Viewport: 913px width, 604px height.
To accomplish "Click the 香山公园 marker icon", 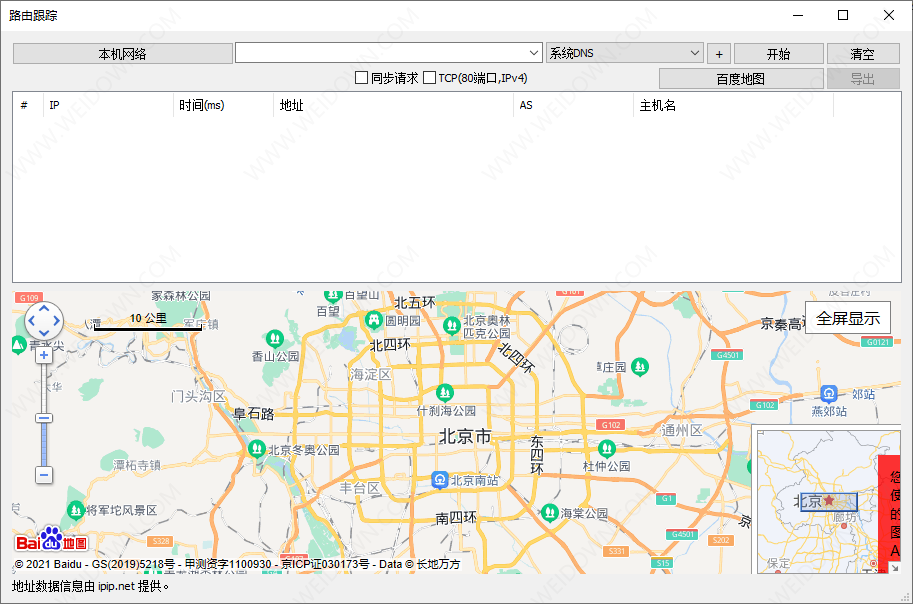I will [274, 338].
